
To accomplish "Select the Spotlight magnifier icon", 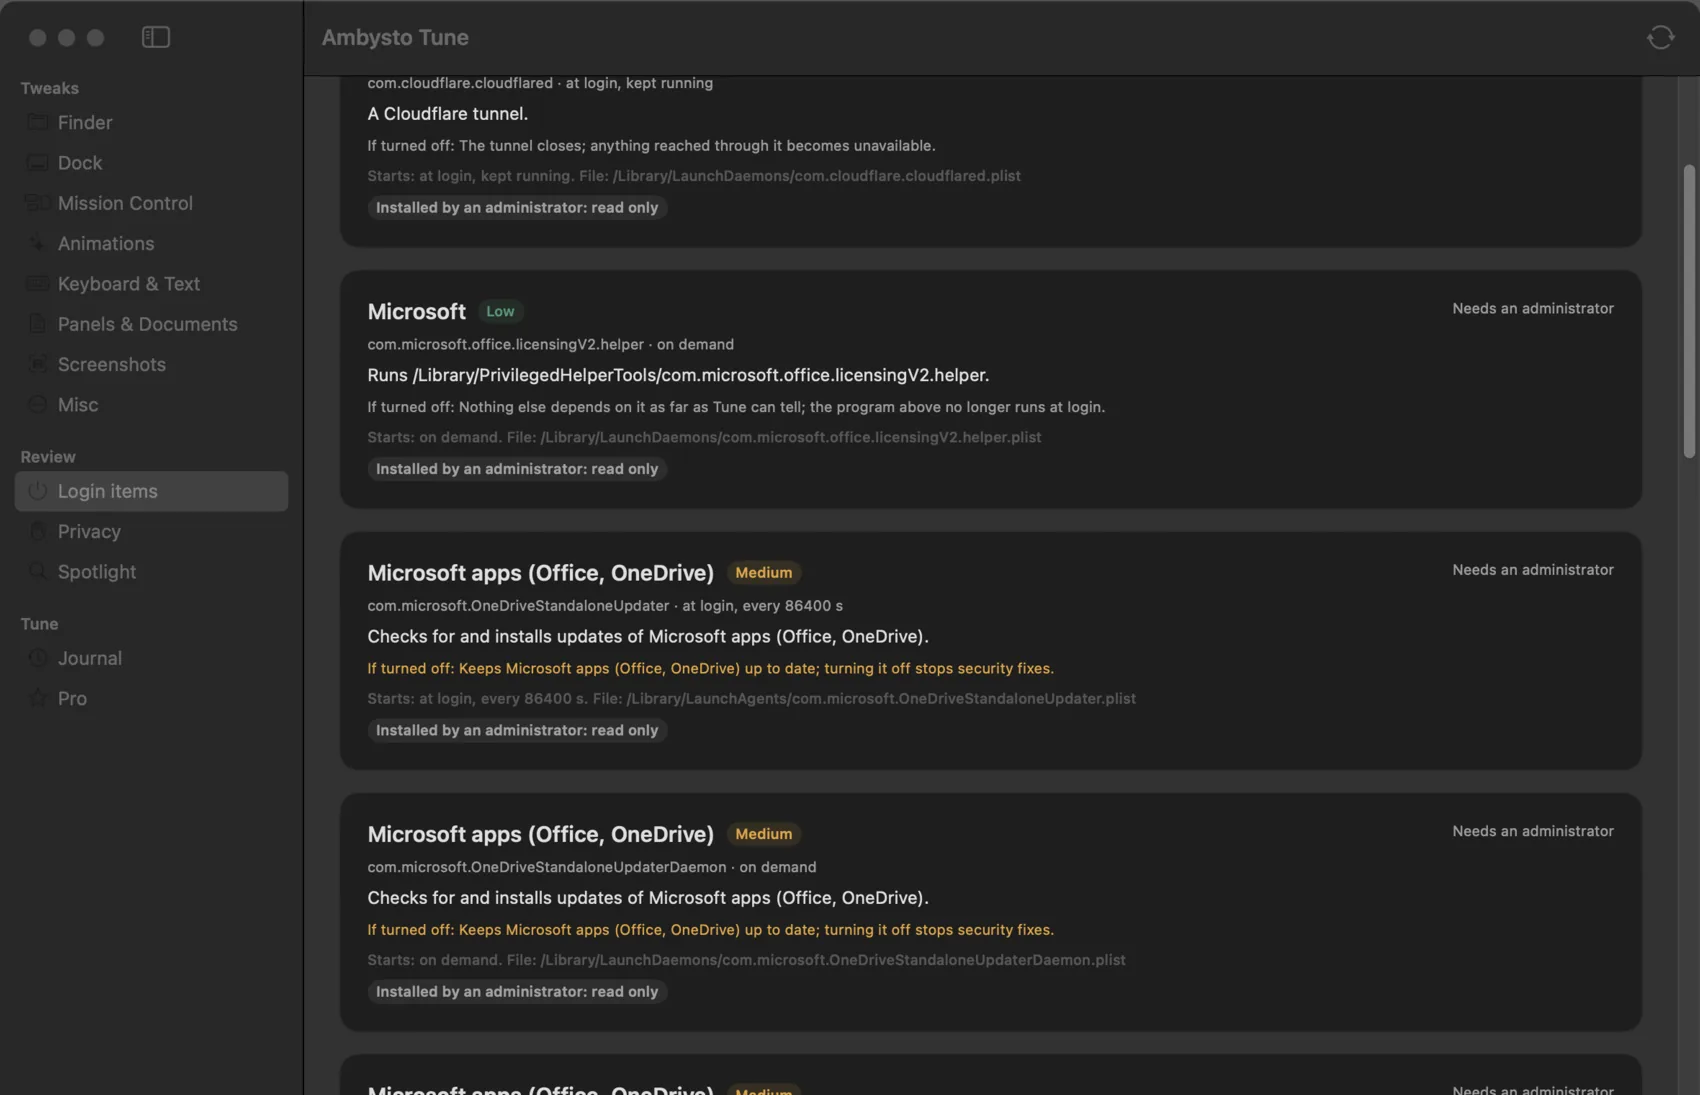I will pos(37,572).
